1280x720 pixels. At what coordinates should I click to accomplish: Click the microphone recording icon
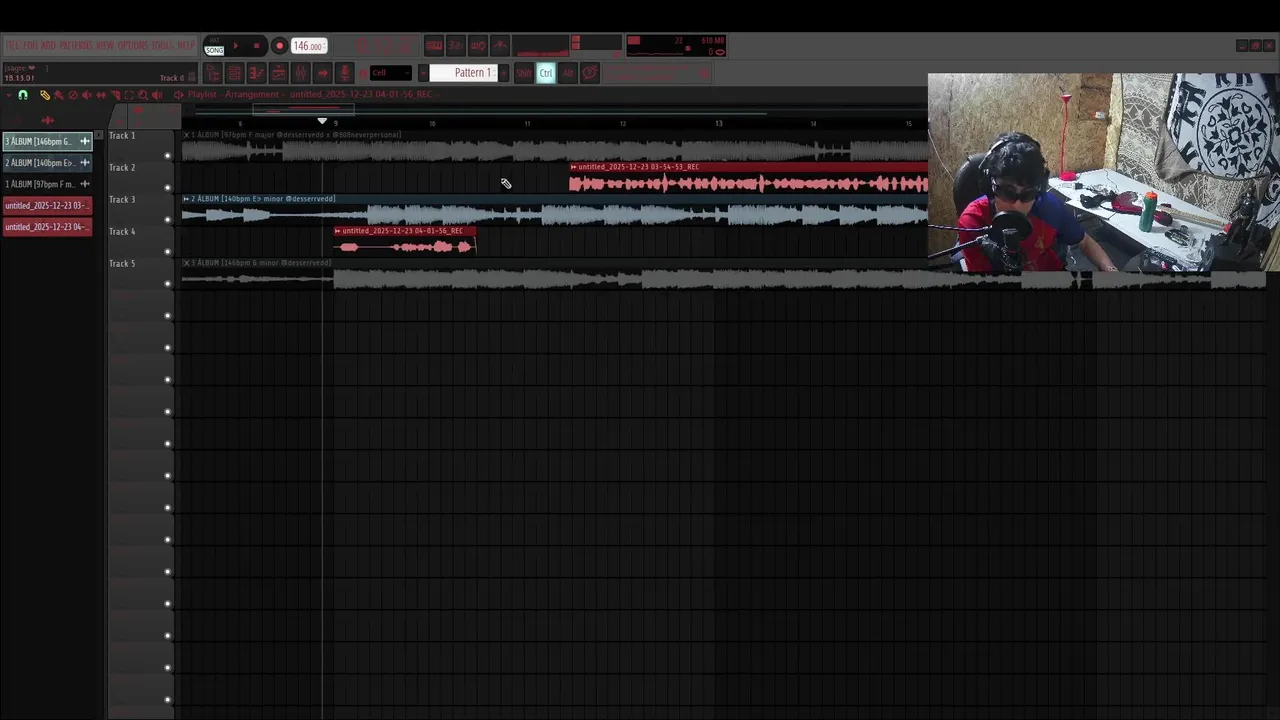pos(345,73)
